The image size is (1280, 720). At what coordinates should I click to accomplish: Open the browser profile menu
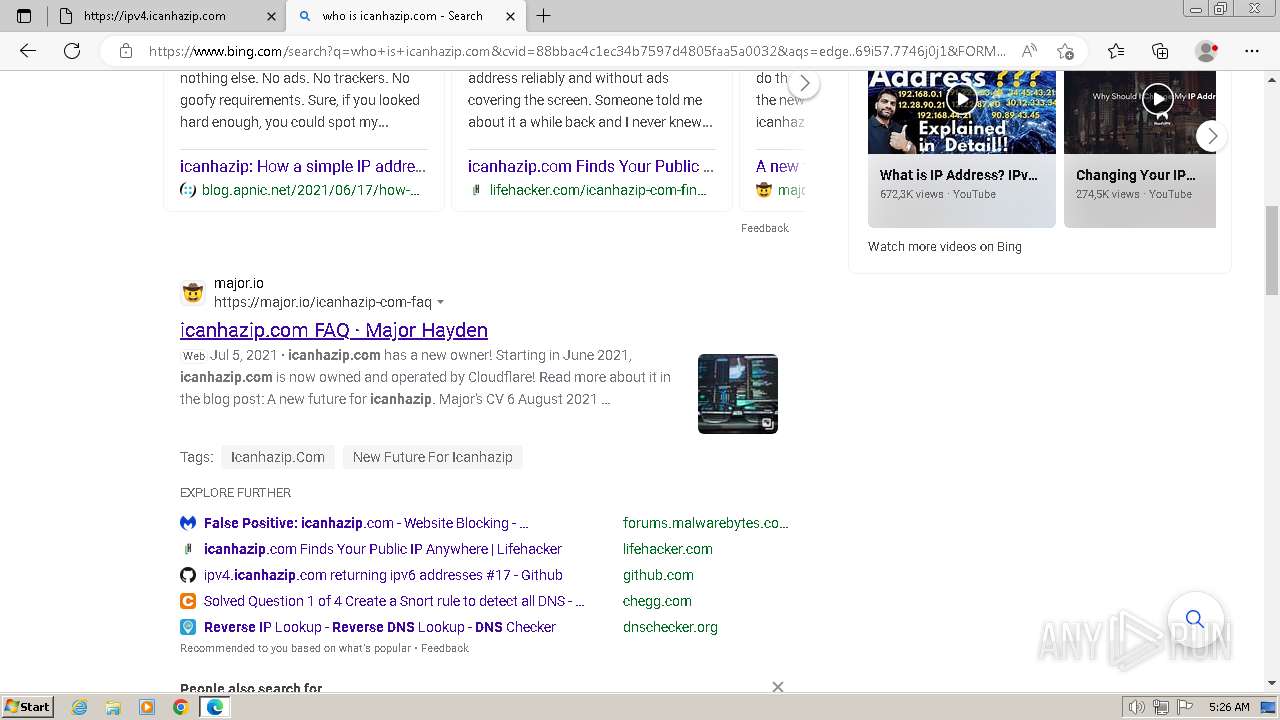(1207, 51)
